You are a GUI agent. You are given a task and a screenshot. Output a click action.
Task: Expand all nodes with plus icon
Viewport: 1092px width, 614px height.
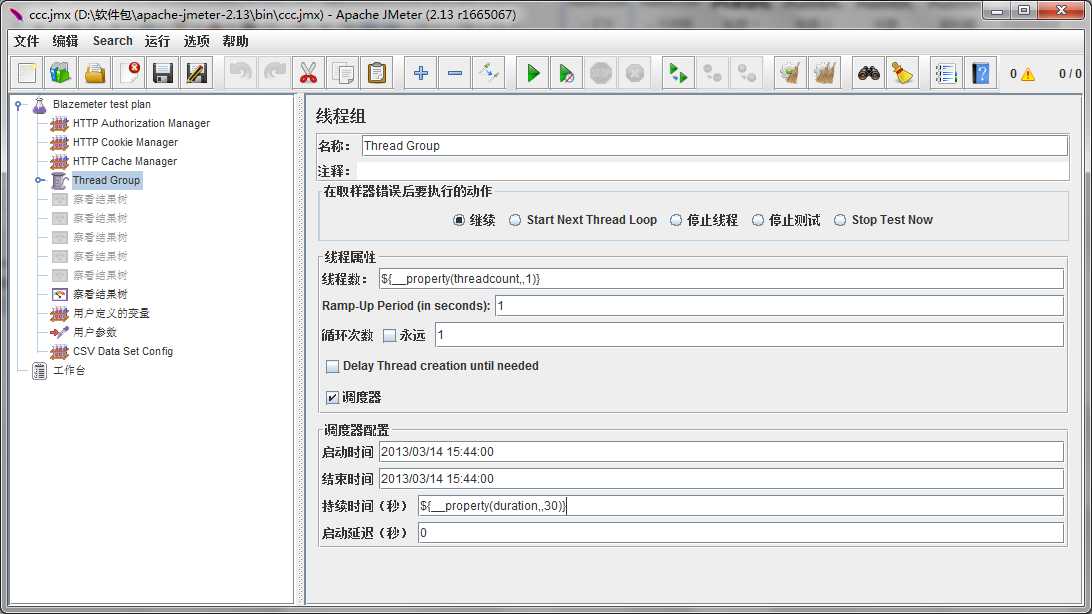pyautogui.click(x=421, y=73)
